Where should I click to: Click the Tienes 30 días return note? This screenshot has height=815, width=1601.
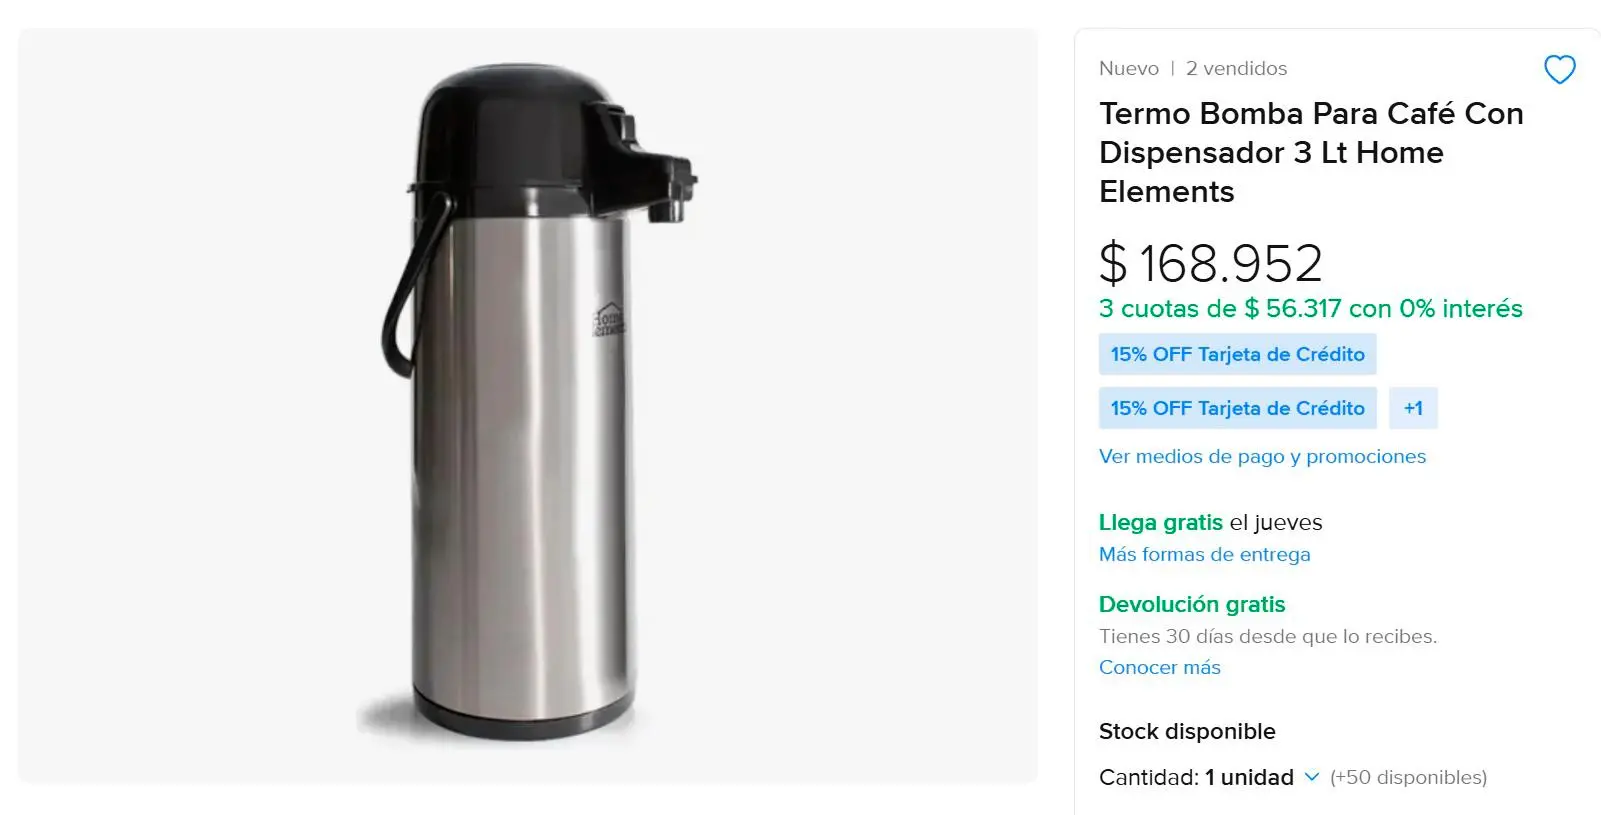1267,636
